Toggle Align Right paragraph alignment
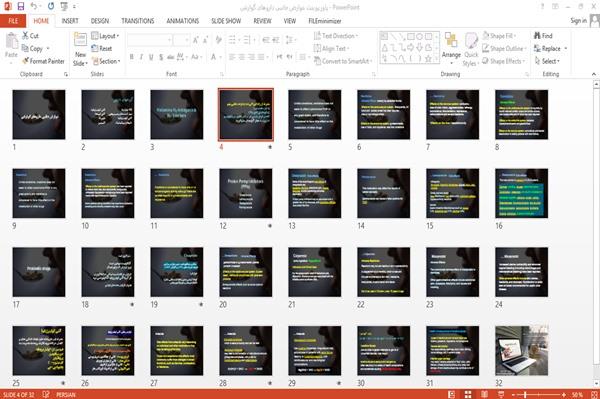Viewport: 600px width, 399px height. 251,57
